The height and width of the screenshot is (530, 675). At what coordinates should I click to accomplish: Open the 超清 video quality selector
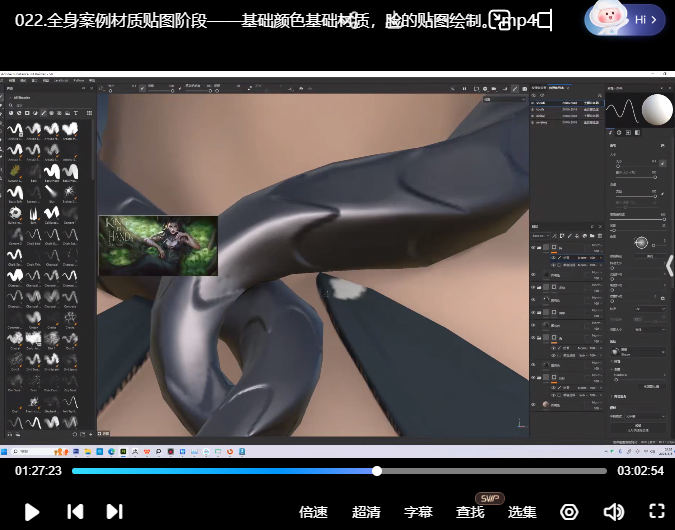tap(366, 512)
